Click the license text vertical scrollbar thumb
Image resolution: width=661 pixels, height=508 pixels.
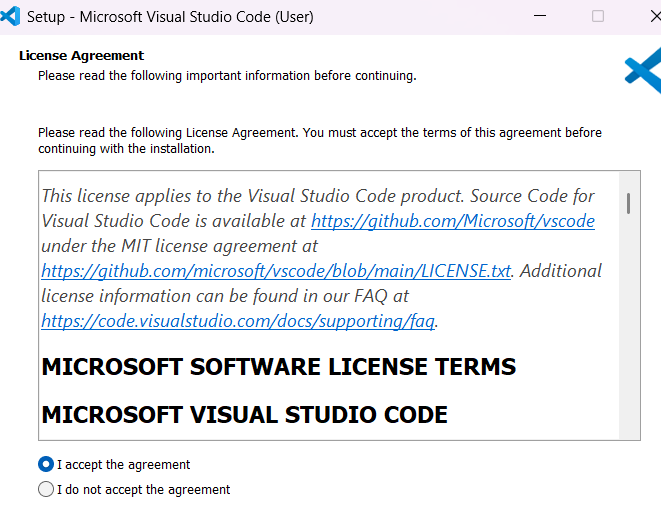point(629,204)
